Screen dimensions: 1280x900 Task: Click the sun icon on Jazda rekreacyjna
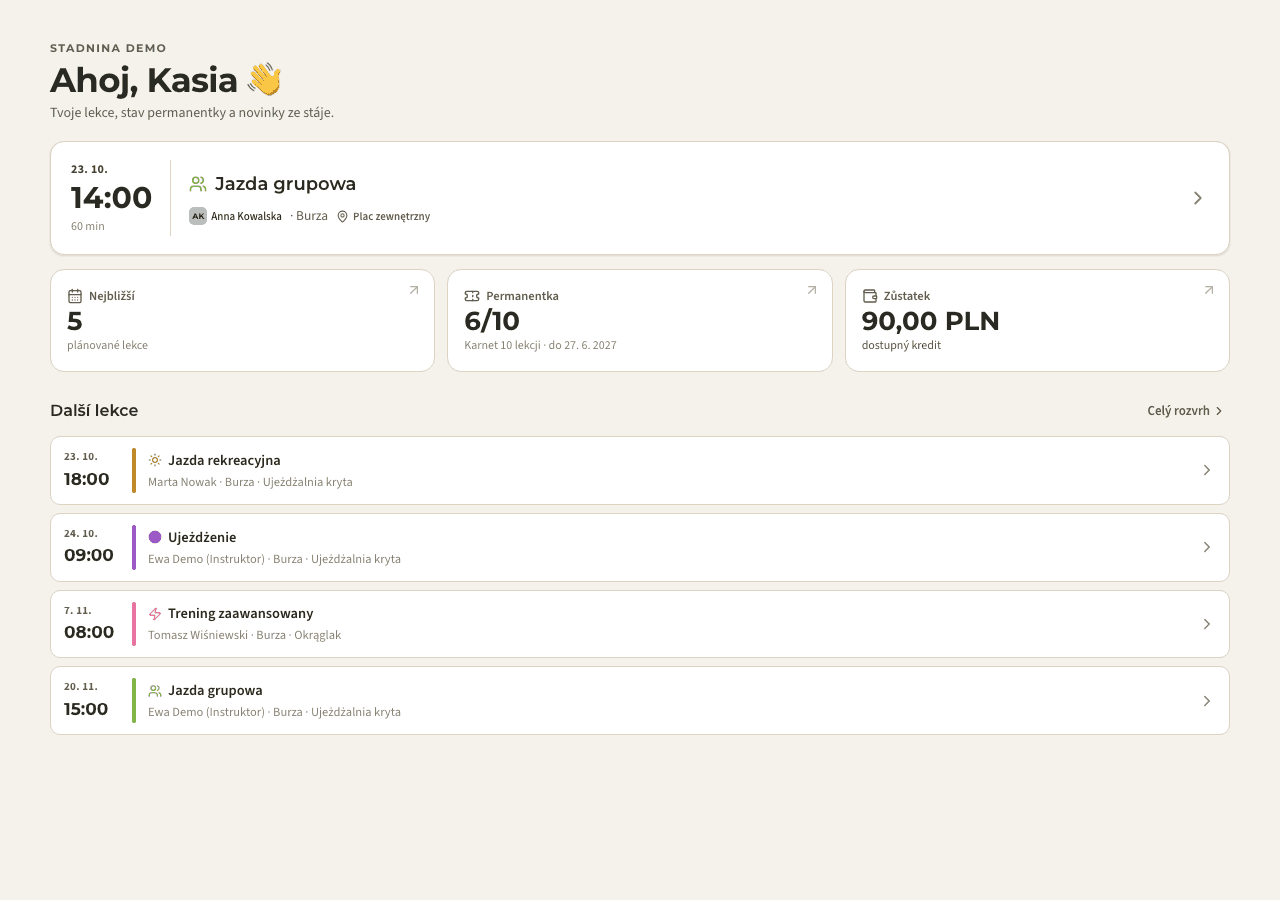point(155,460)
